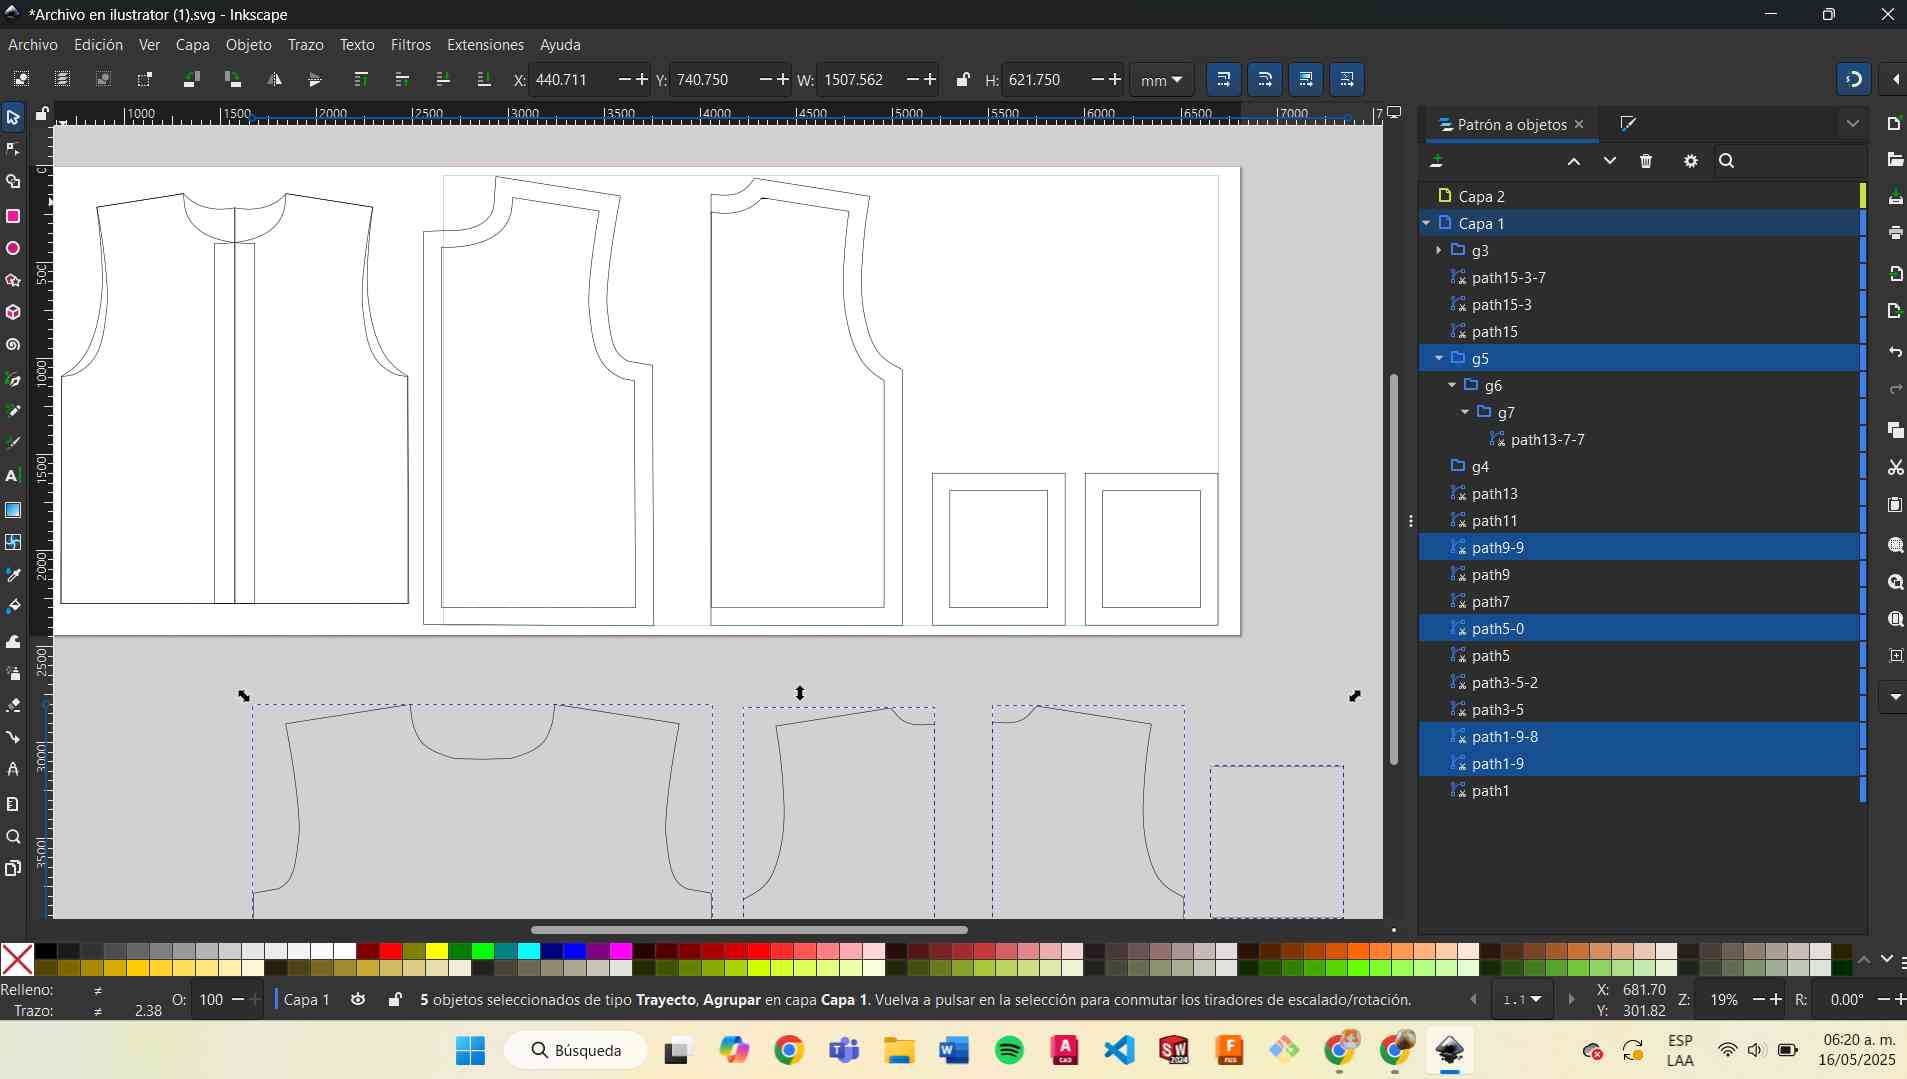
Task: Select the Node edit tool
Action: pyautogui.click(x=13, y=149)
